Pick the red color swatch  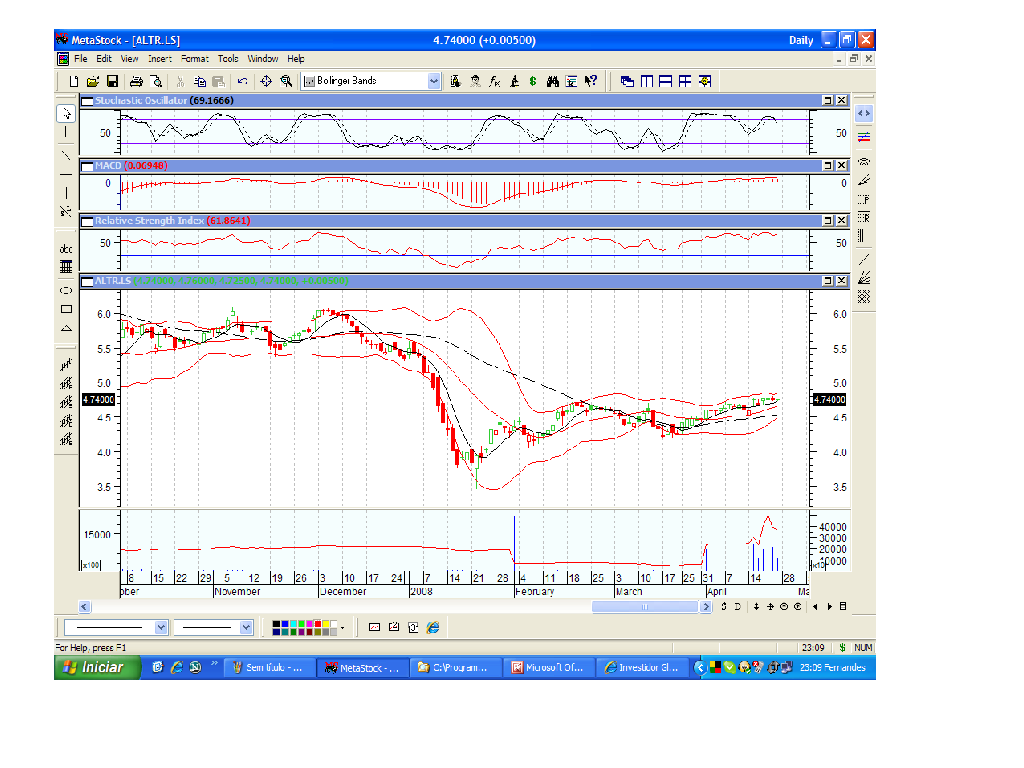pyautogui.click(x=317, y=624)
